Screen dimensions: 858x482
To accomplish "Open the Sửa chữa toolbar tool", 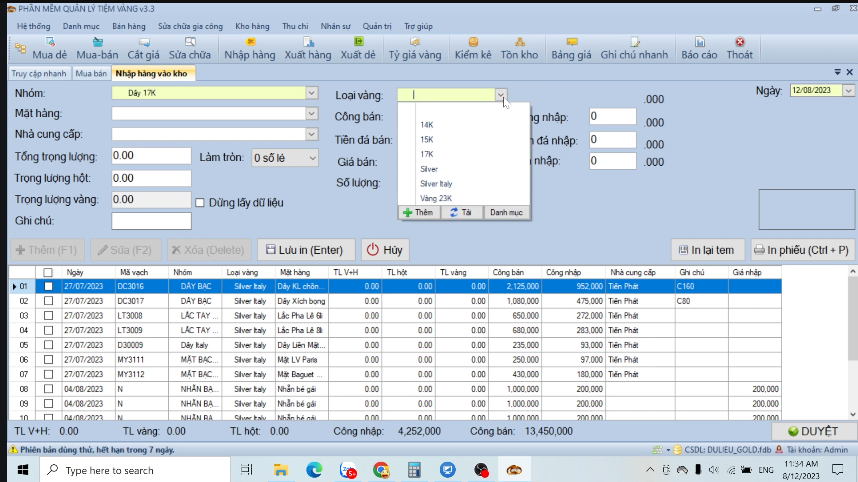I will pyautogui.click(x=190, y=48).
